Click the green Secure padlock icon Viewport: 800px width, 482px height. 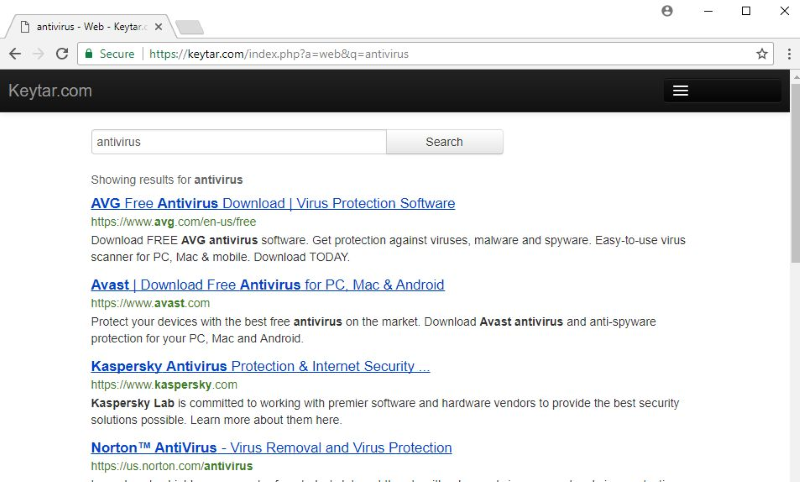[x=89, y=54]
